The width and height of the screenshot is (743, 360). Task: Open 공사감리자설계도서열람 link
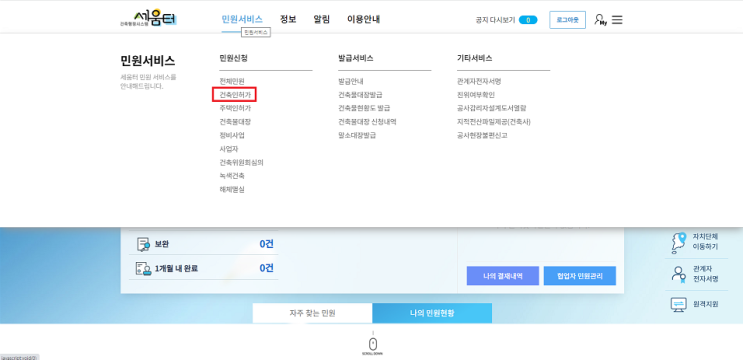click(492, 108)
